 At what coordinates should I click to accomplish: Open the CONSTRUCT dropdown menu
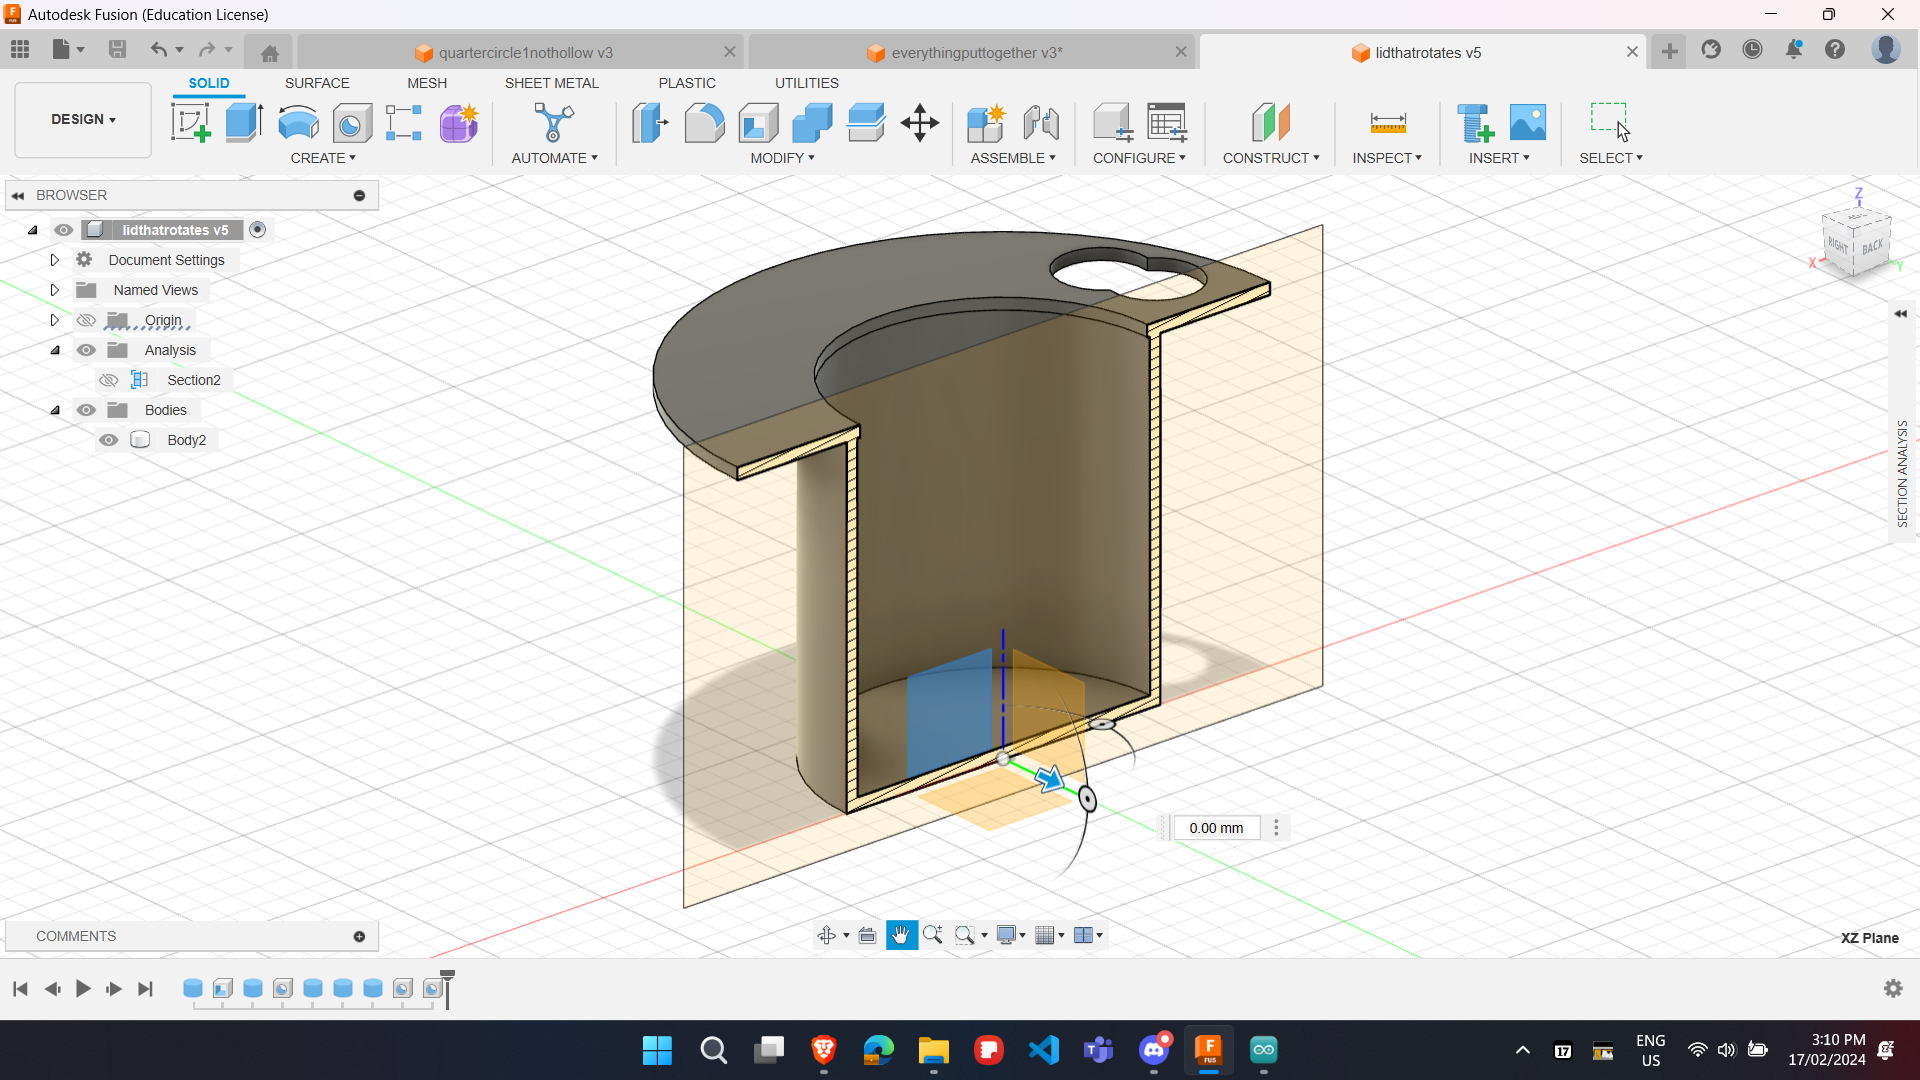1270,158
